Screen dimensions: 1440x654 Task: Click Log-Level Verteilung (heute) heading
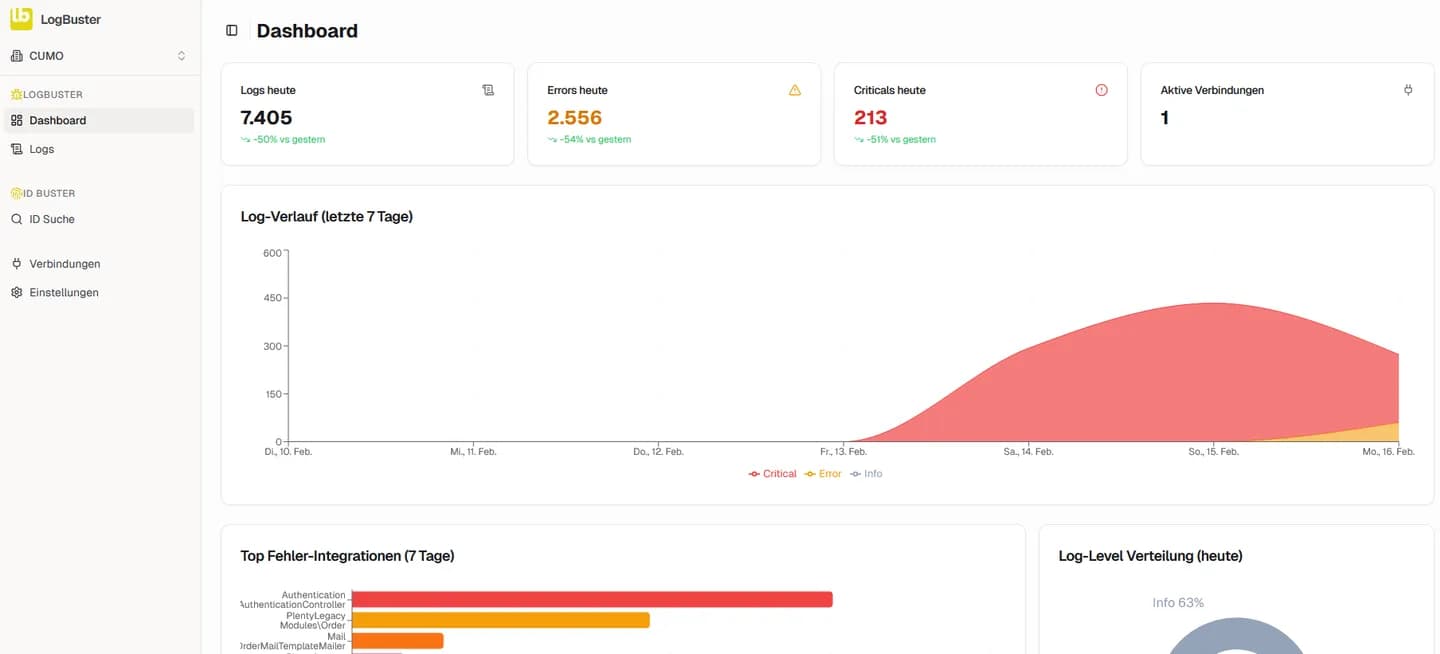(1150, 556)
